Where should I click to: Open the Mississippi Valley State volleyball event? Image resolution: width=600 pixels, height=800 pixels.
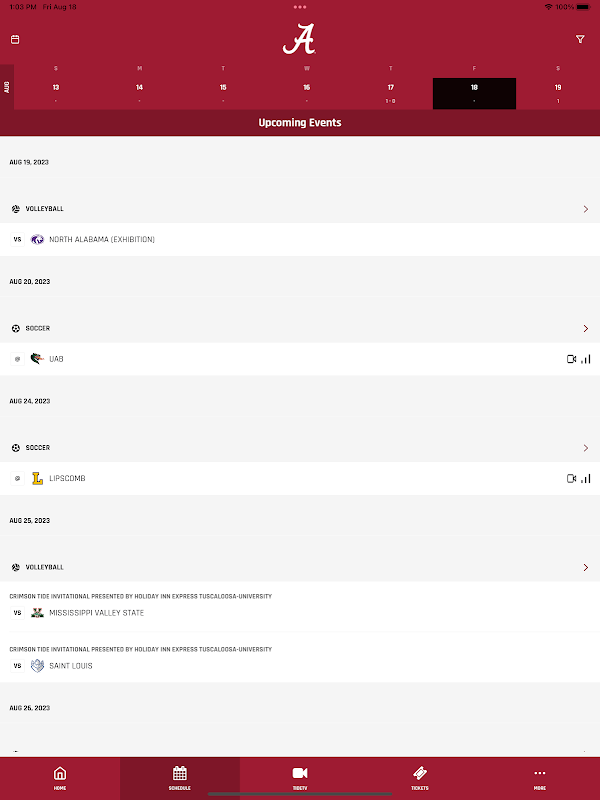coord(300,606)
